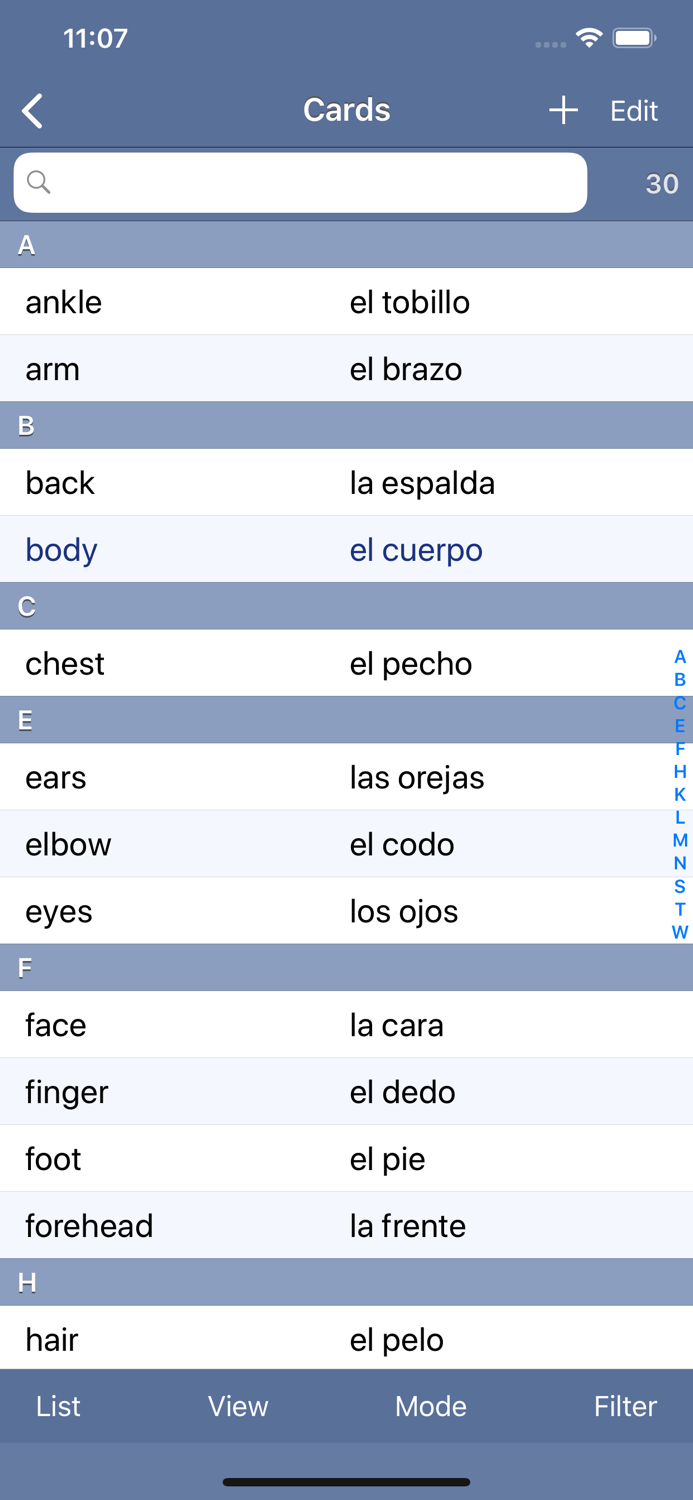Tap the card count showing 30

[x=661, y=185]
